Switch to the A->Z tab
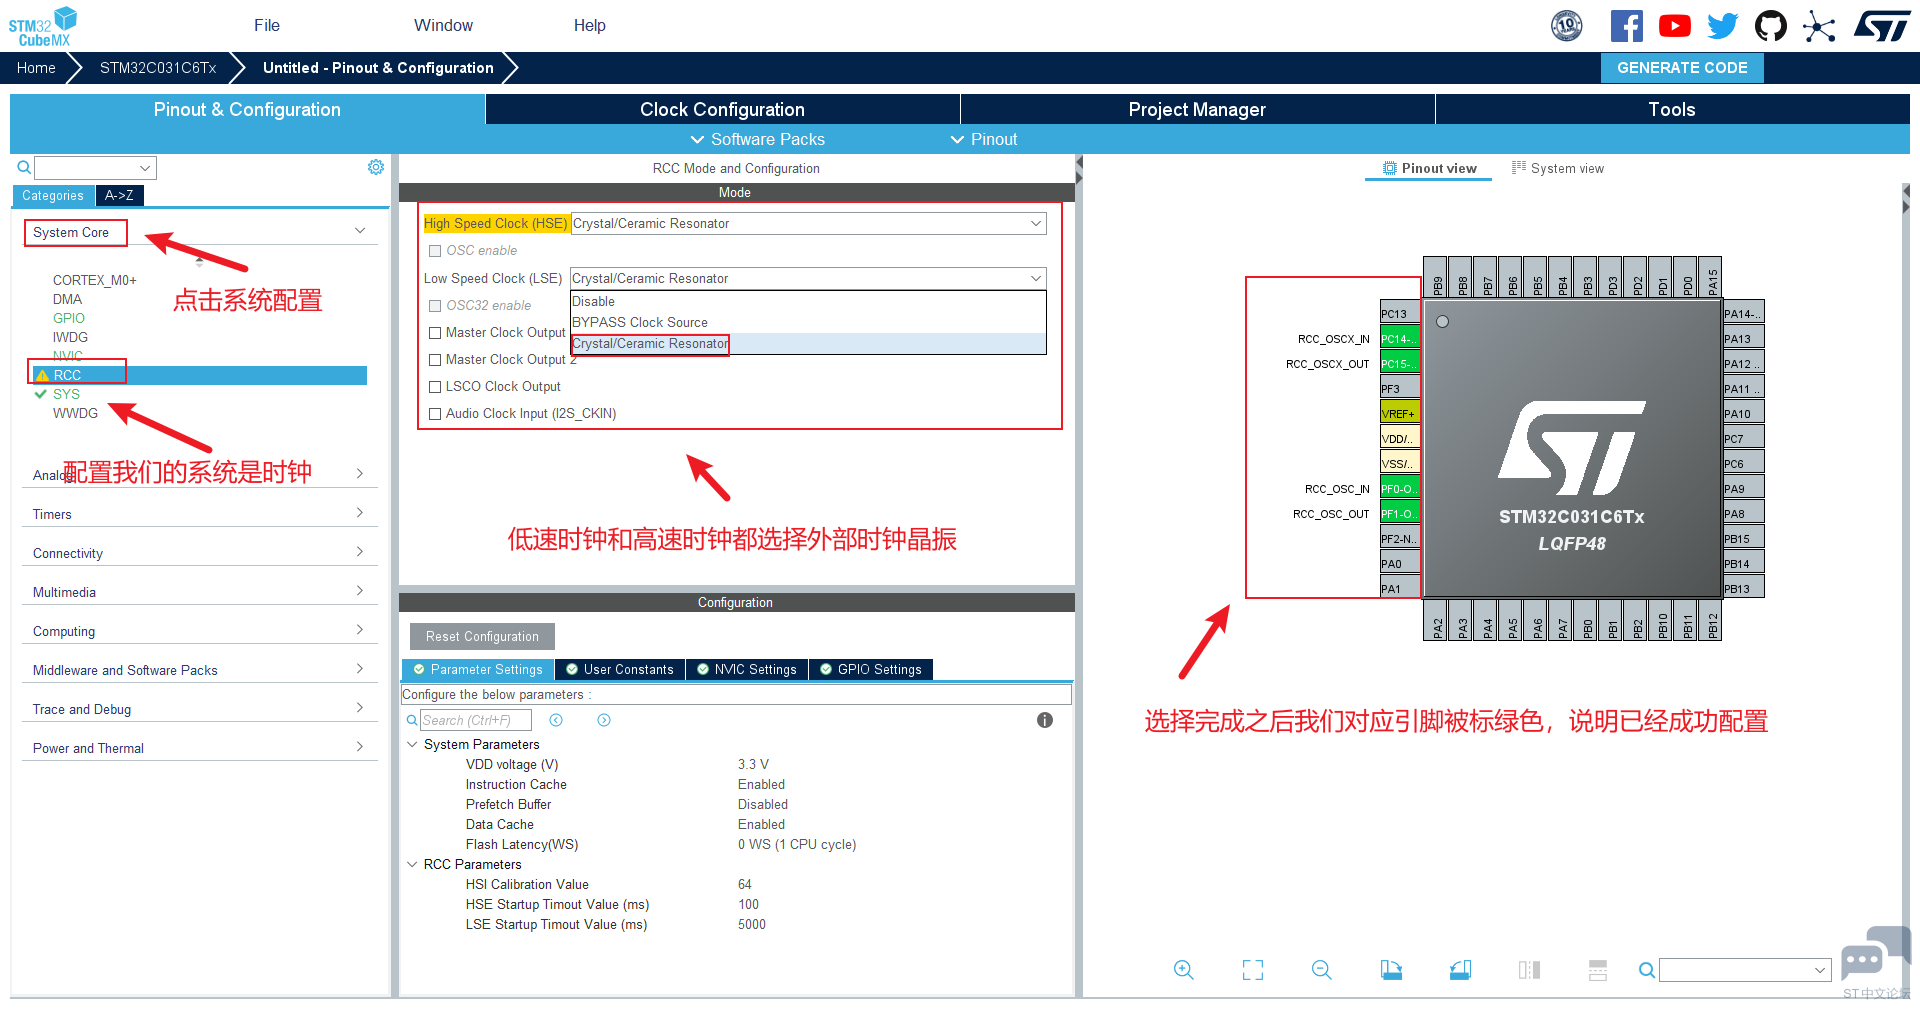 point(119,196)
